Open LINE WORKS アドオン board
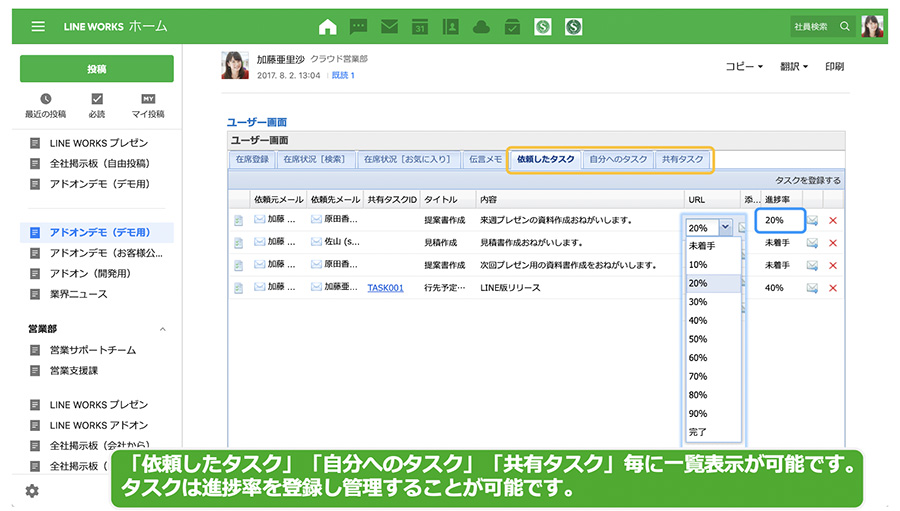 [98, 425]
